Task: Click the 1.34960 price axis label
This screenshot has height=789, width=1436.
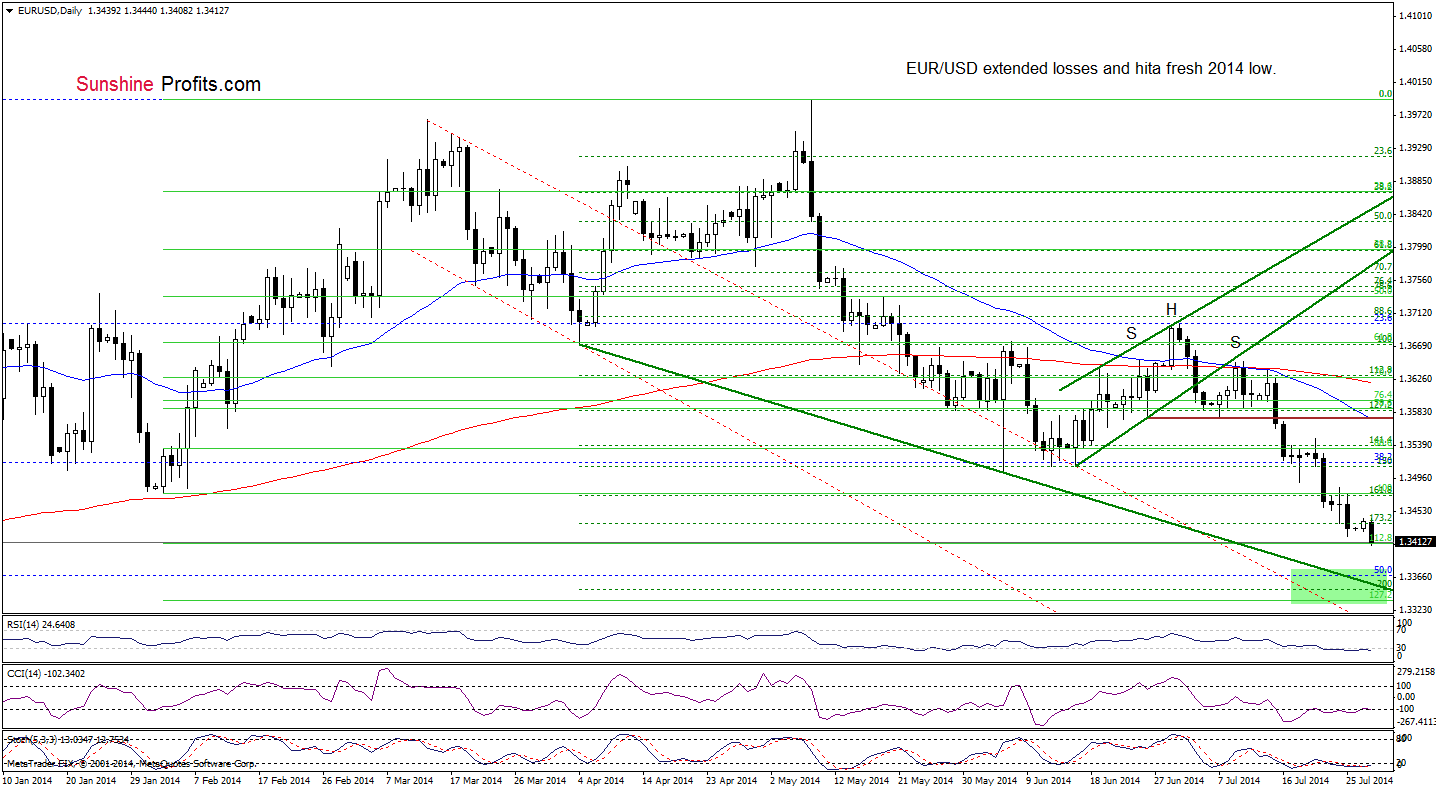Action: click(1416, 478)
